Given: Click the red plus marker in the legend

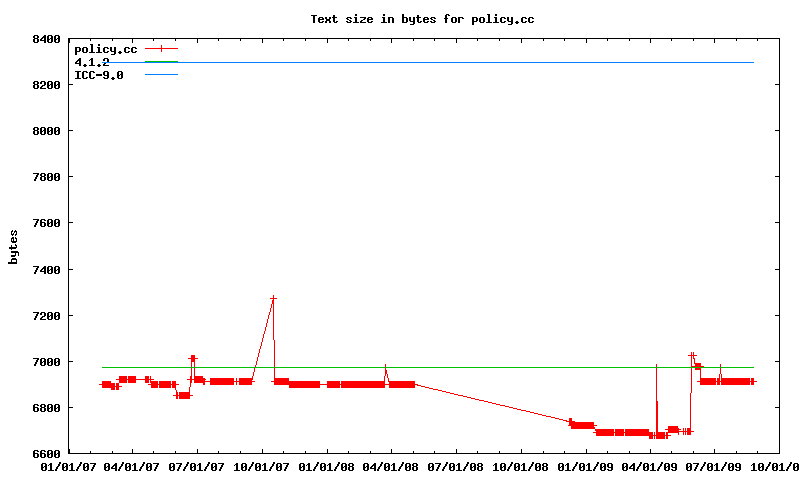Looking at the screenshot, I should coord(161,49).
